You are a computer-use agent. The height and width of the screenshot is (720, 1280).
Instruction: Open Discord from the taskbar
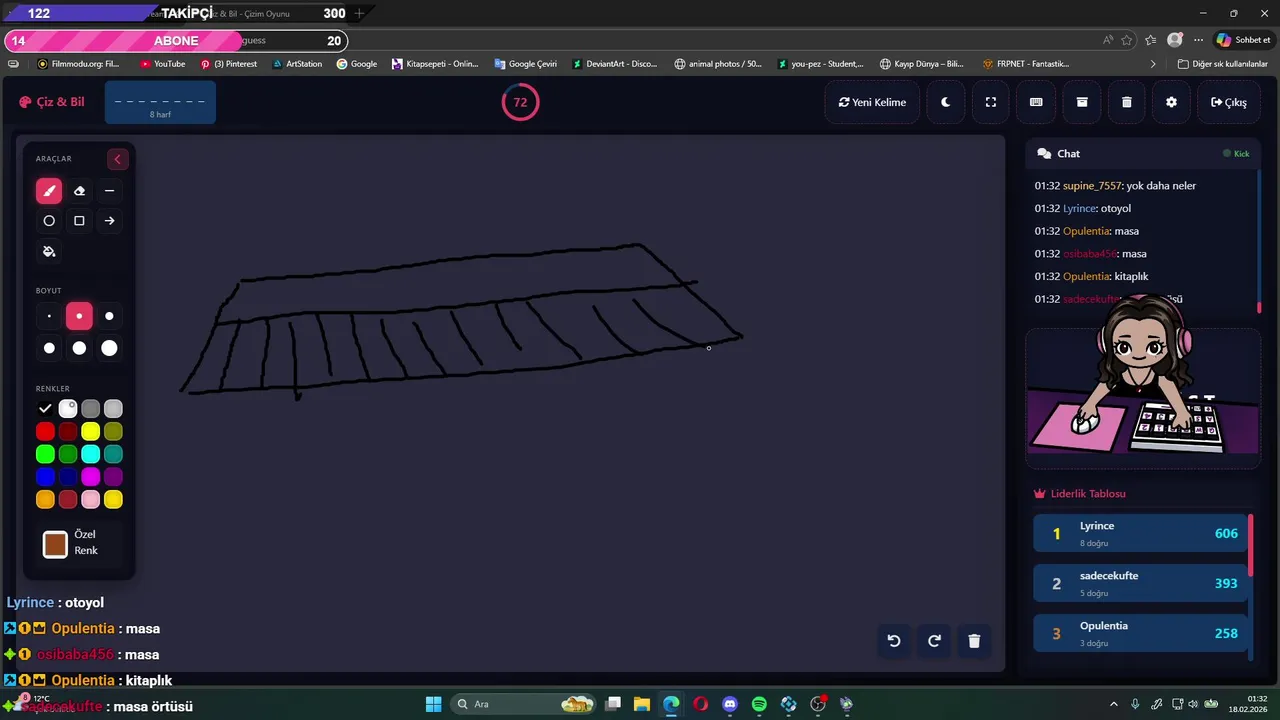click(730, 704)
